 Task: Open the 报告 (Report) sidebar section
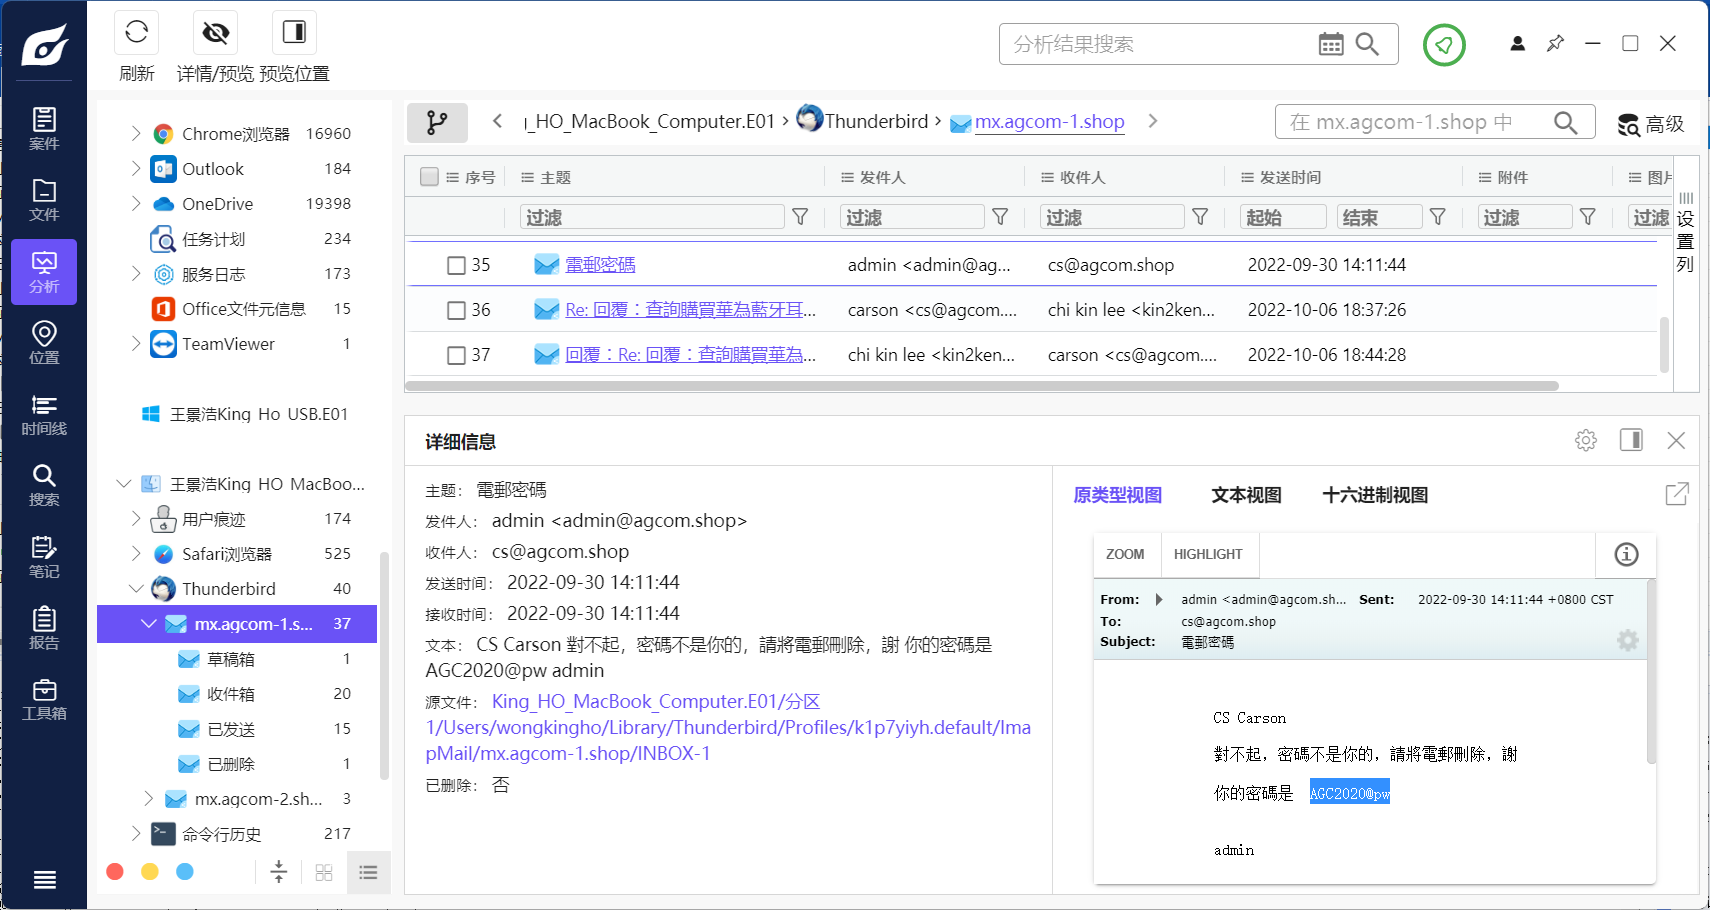click(x=44, y=629)
